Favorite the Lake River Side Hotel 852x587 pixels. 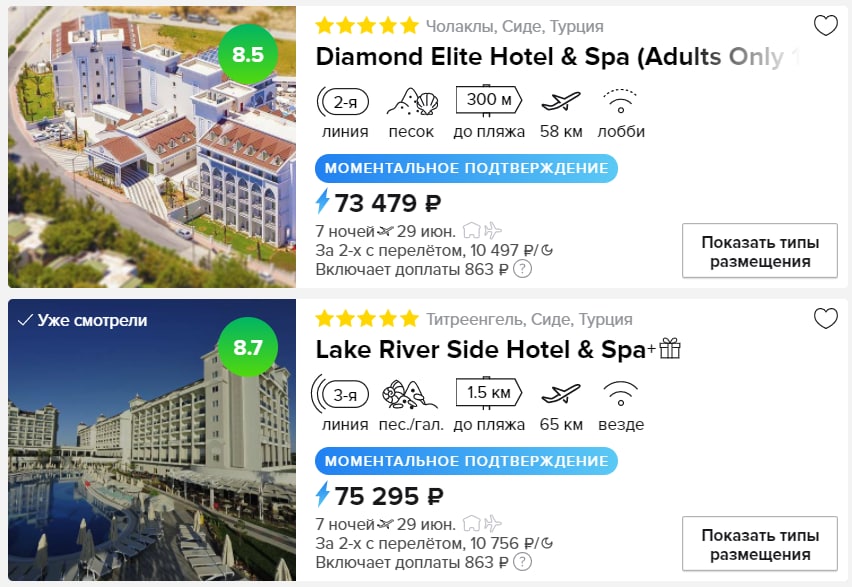(x=825, y=319)
